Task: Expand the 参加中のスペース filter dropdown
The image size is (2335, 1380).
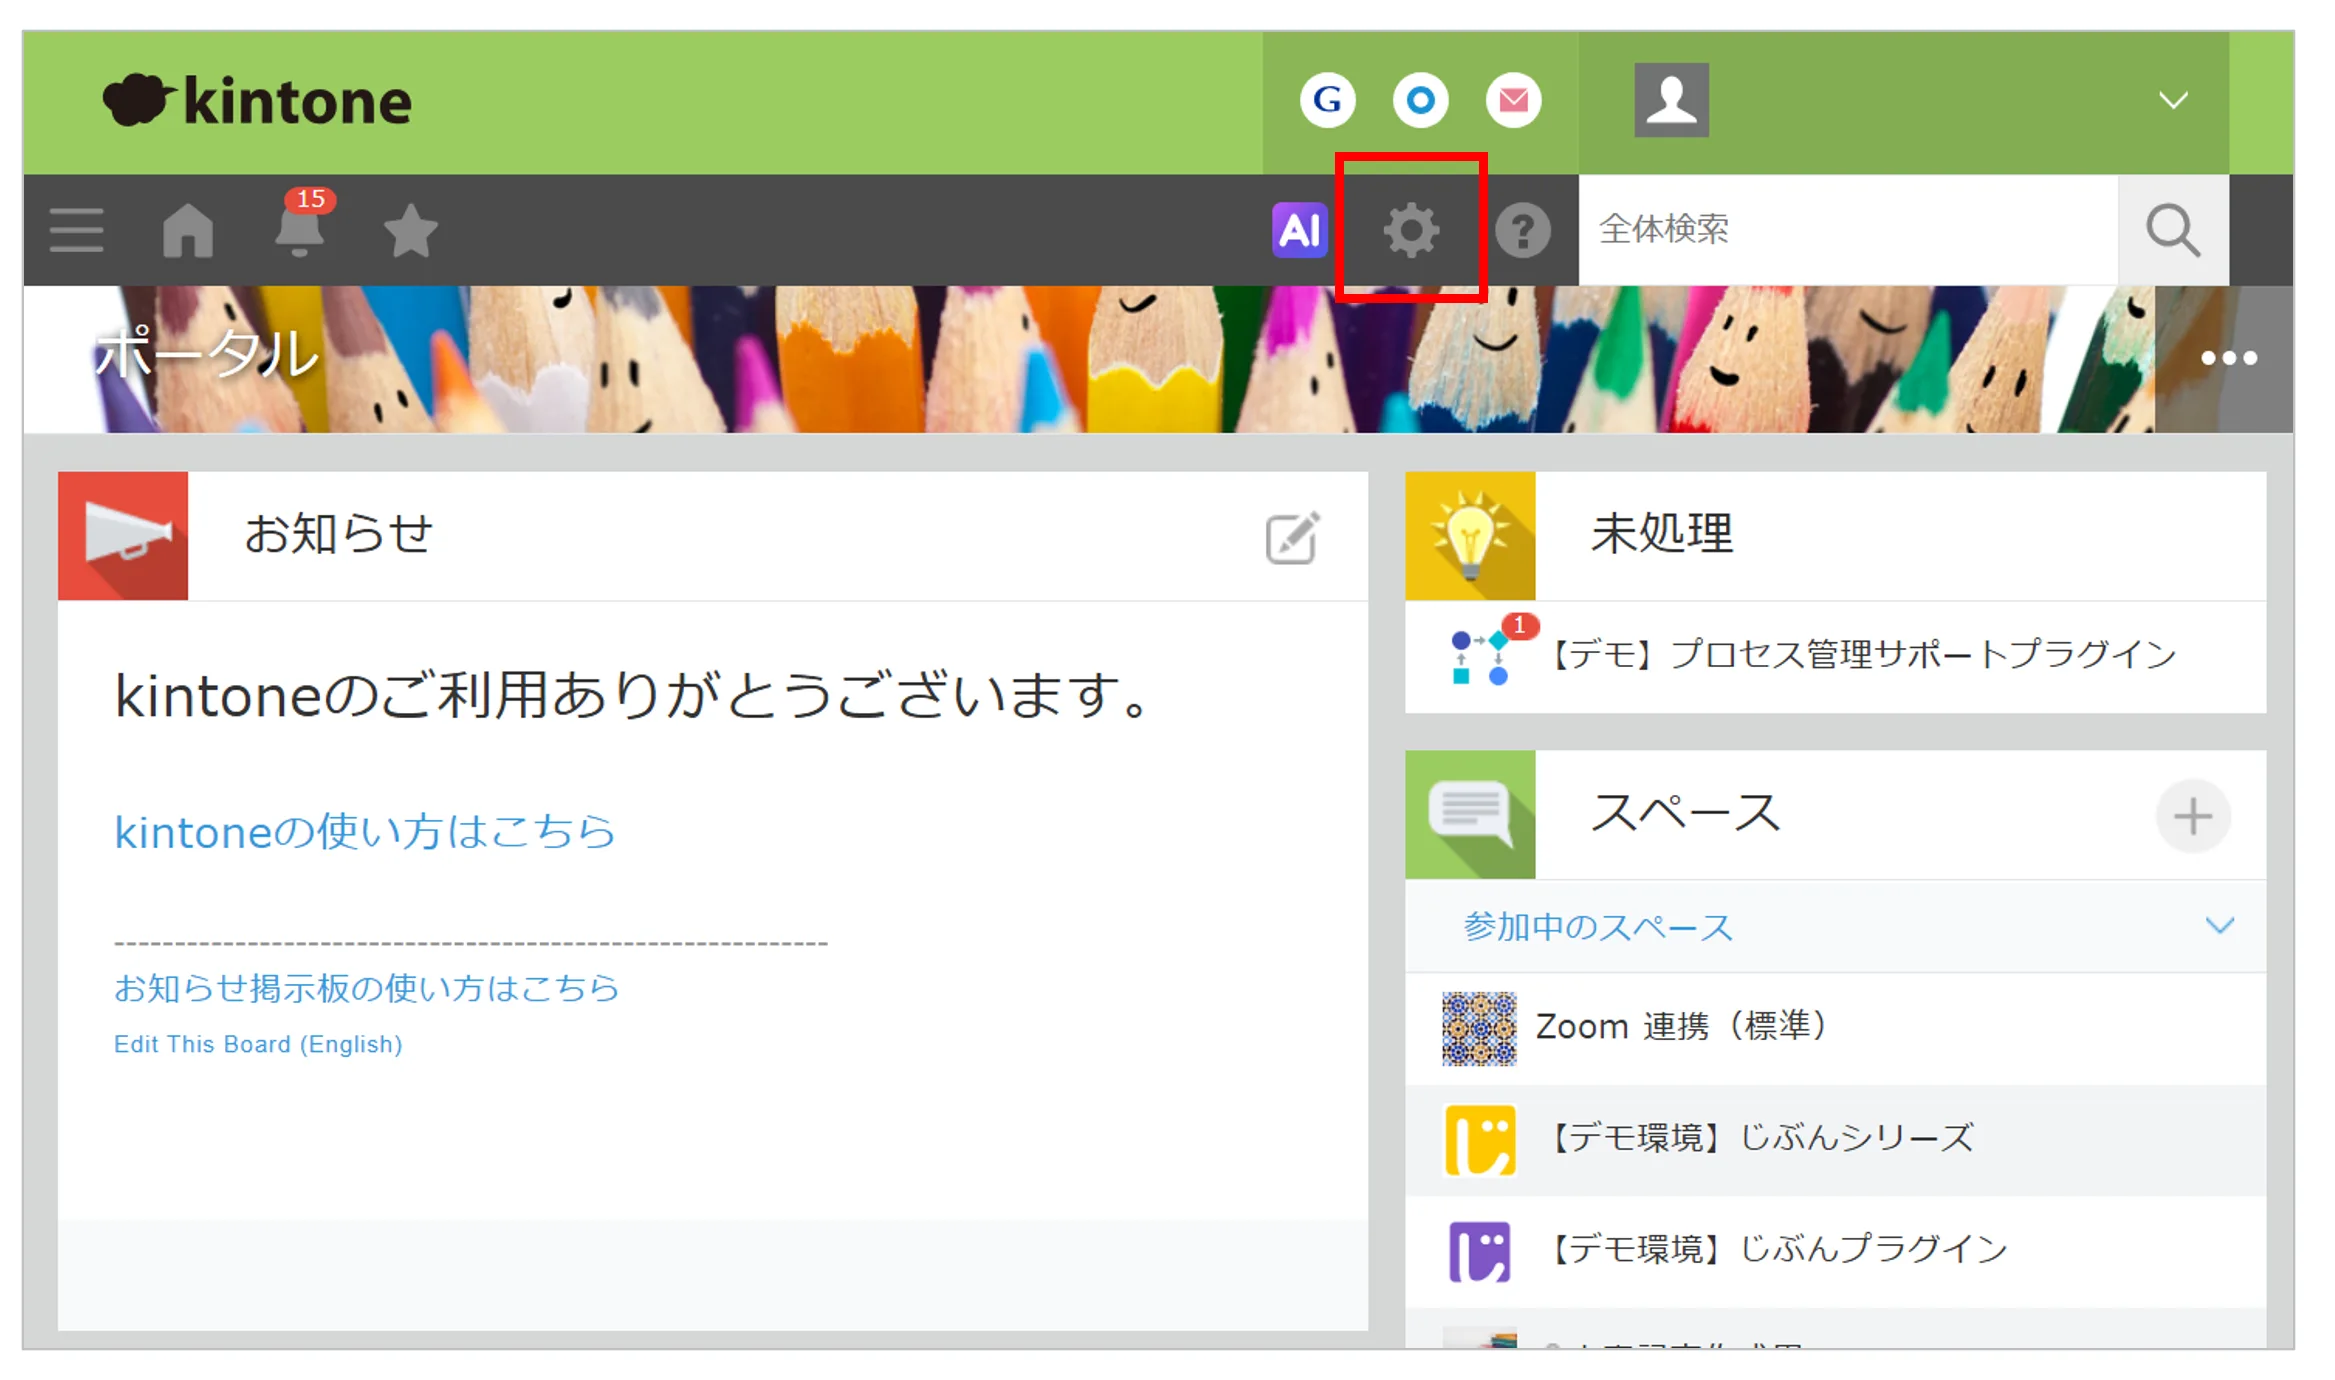Action: 1835,927
